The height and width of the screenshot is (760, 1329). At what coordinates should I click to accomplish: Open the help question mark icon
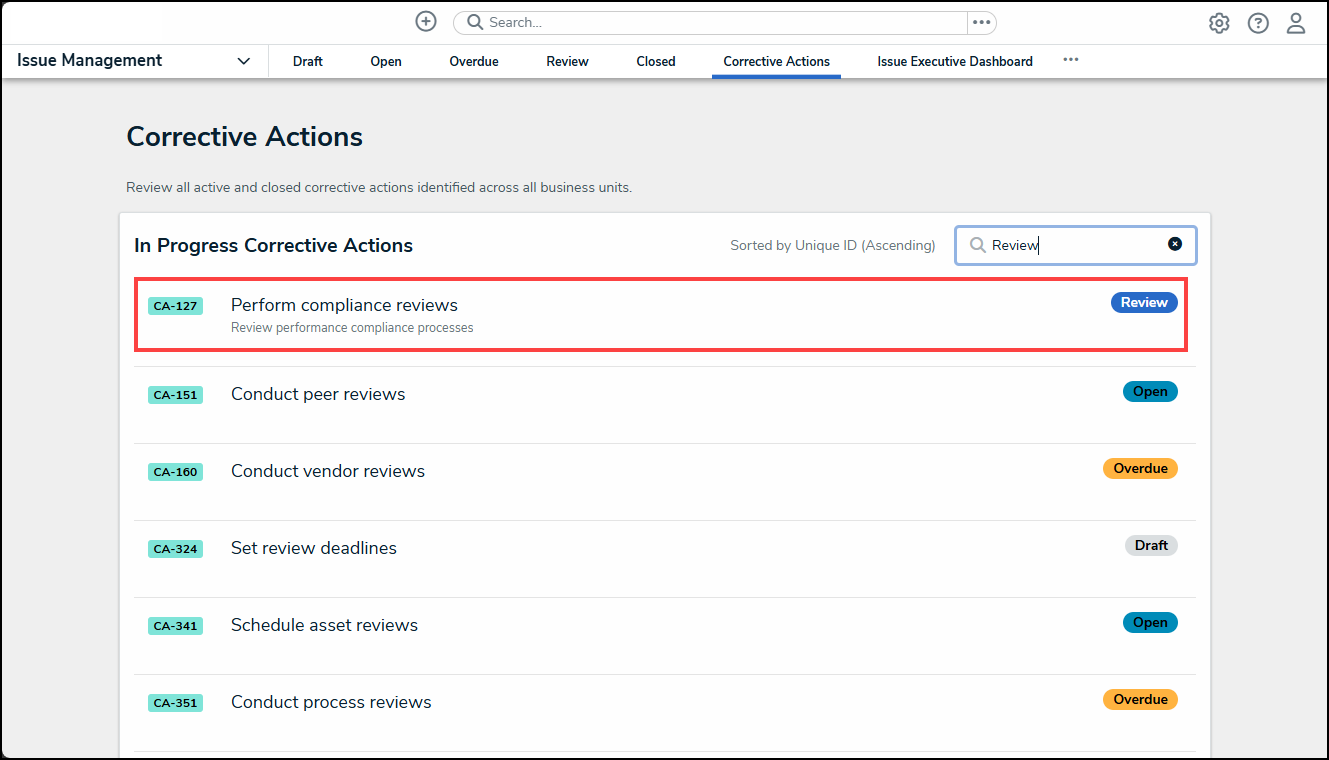click(x=1258, y=22)
